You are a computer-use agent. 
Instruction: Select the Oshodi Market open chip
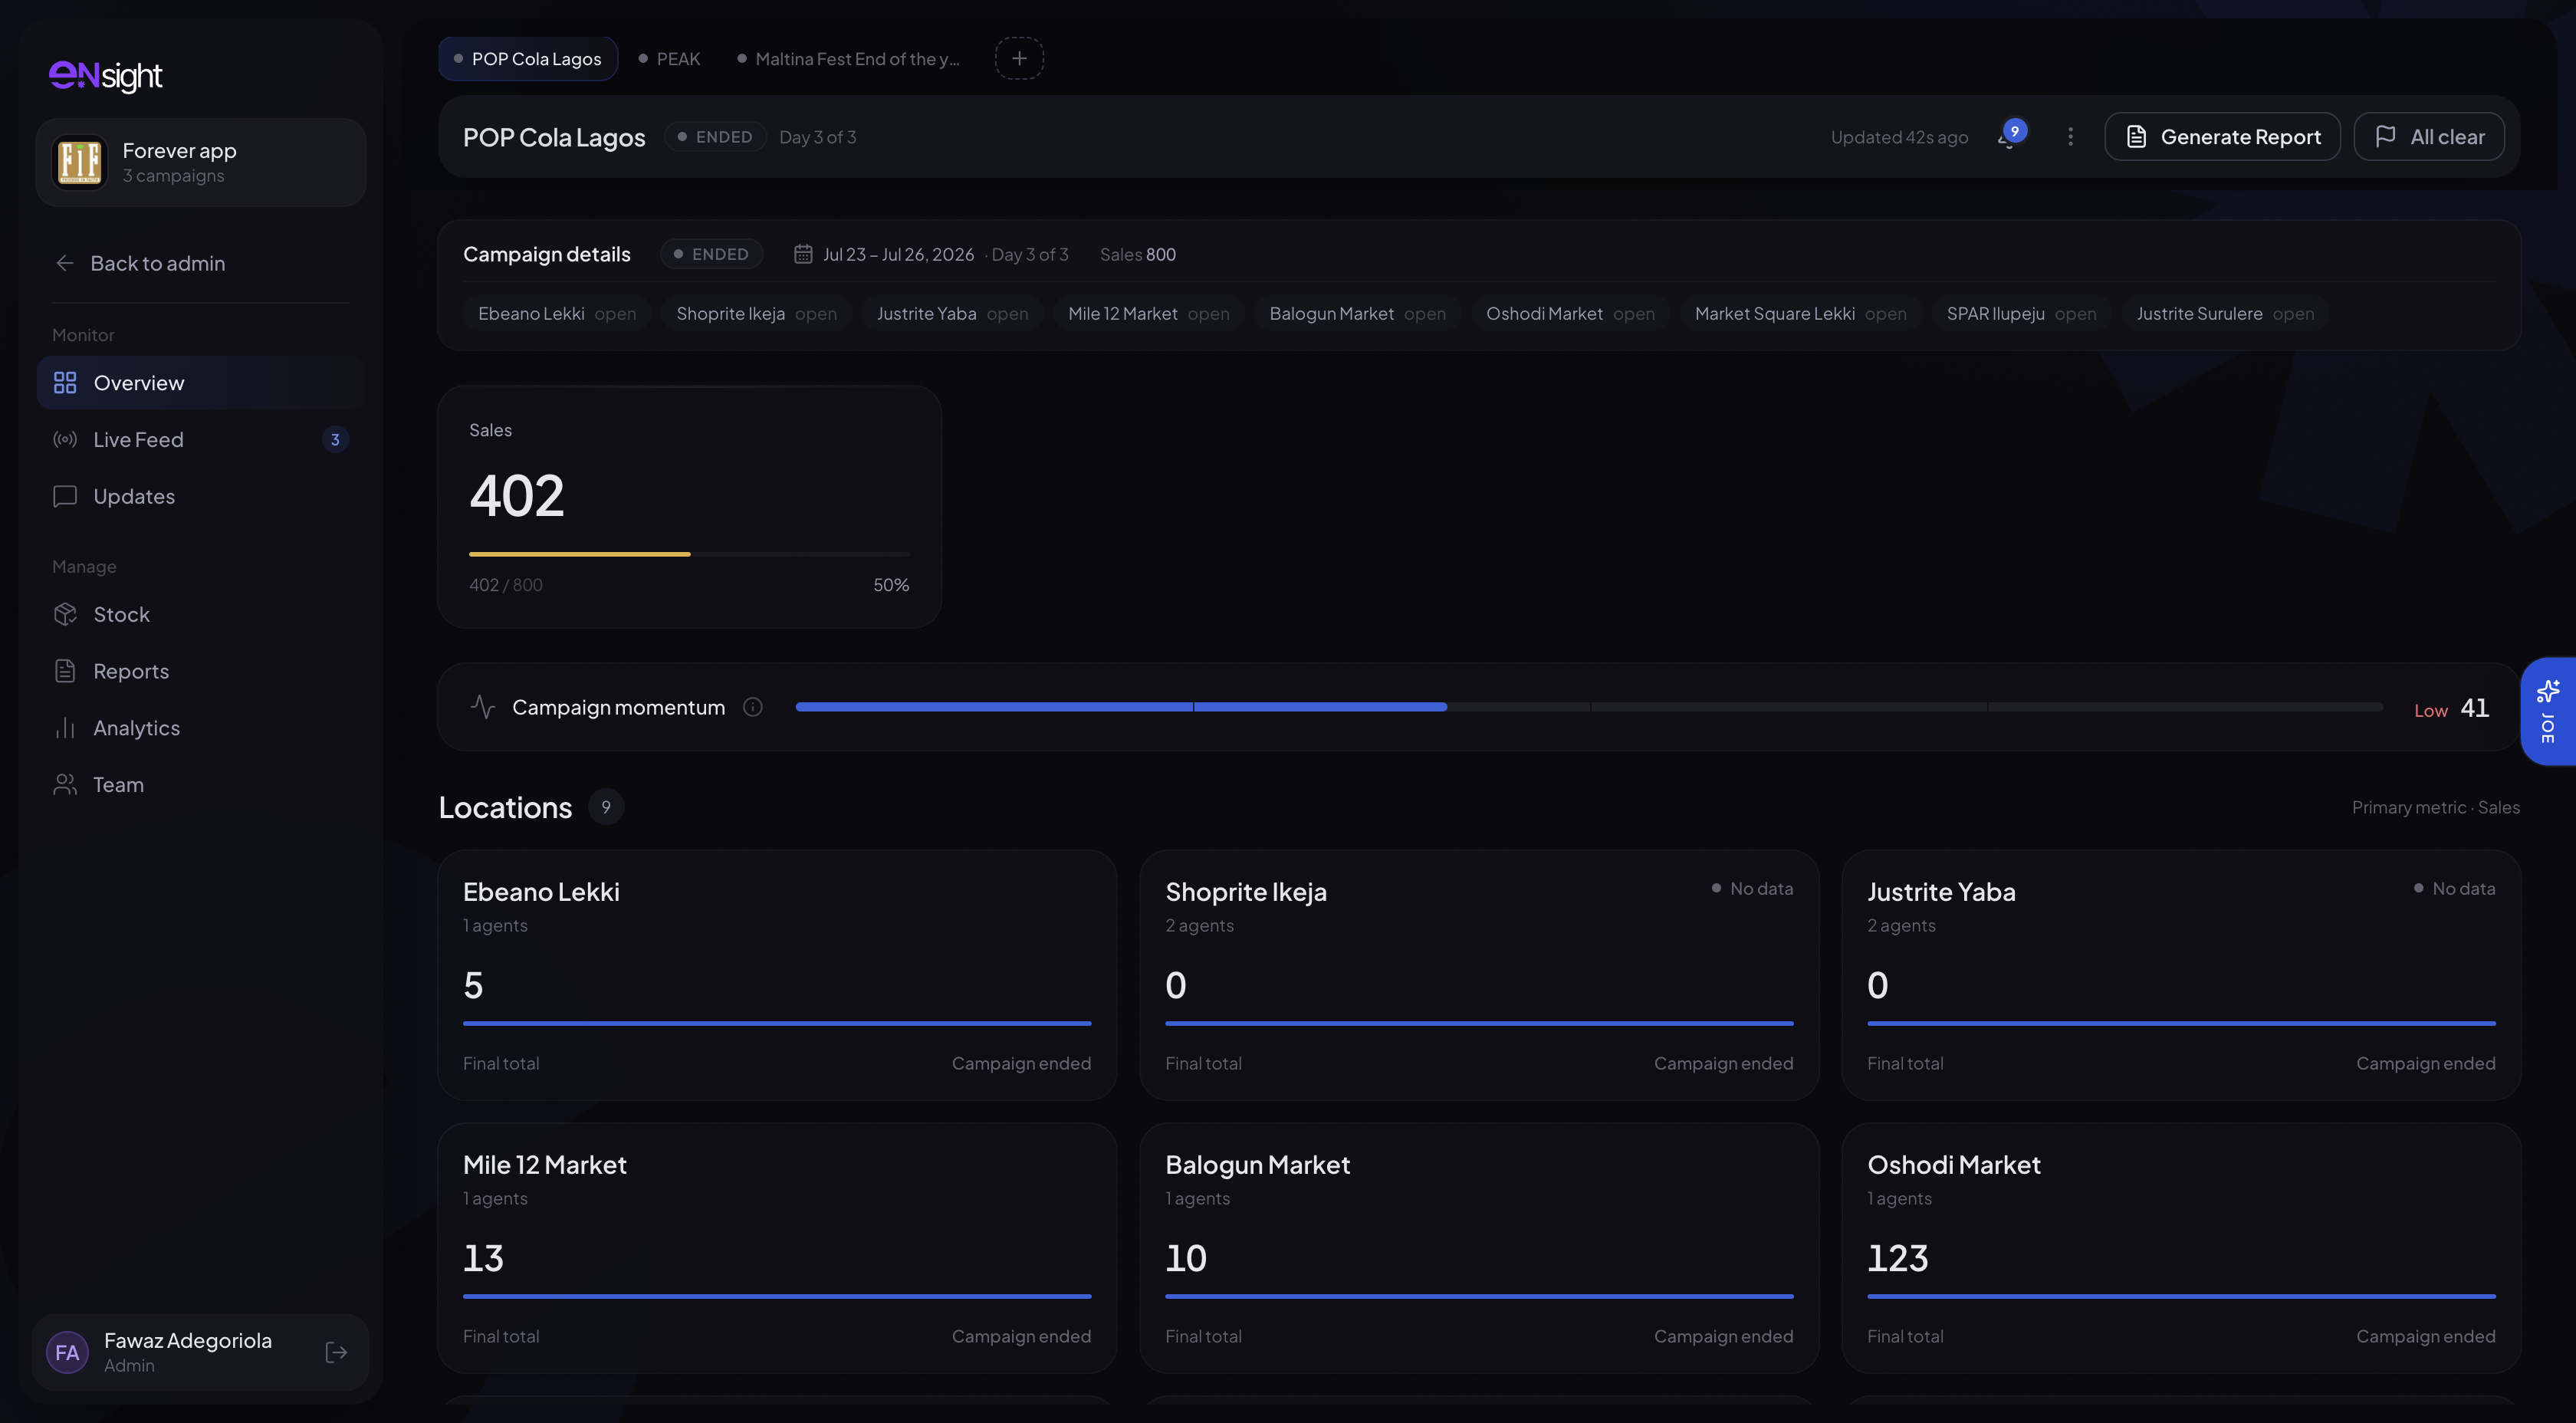click(1570, 314)
